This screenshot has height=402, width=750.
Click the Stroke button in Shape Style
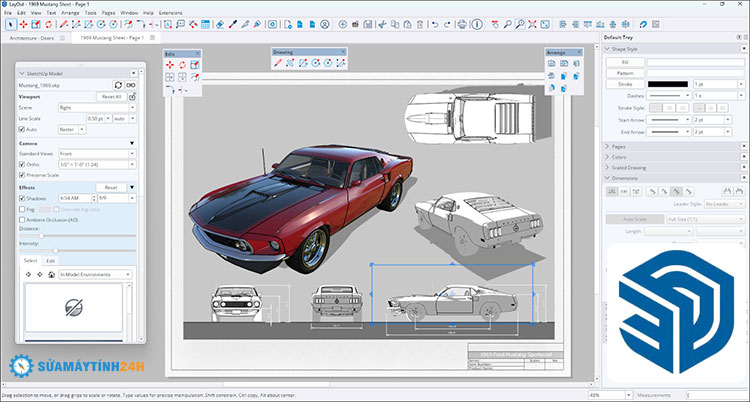pyautogui.click(x=625, y=84)
